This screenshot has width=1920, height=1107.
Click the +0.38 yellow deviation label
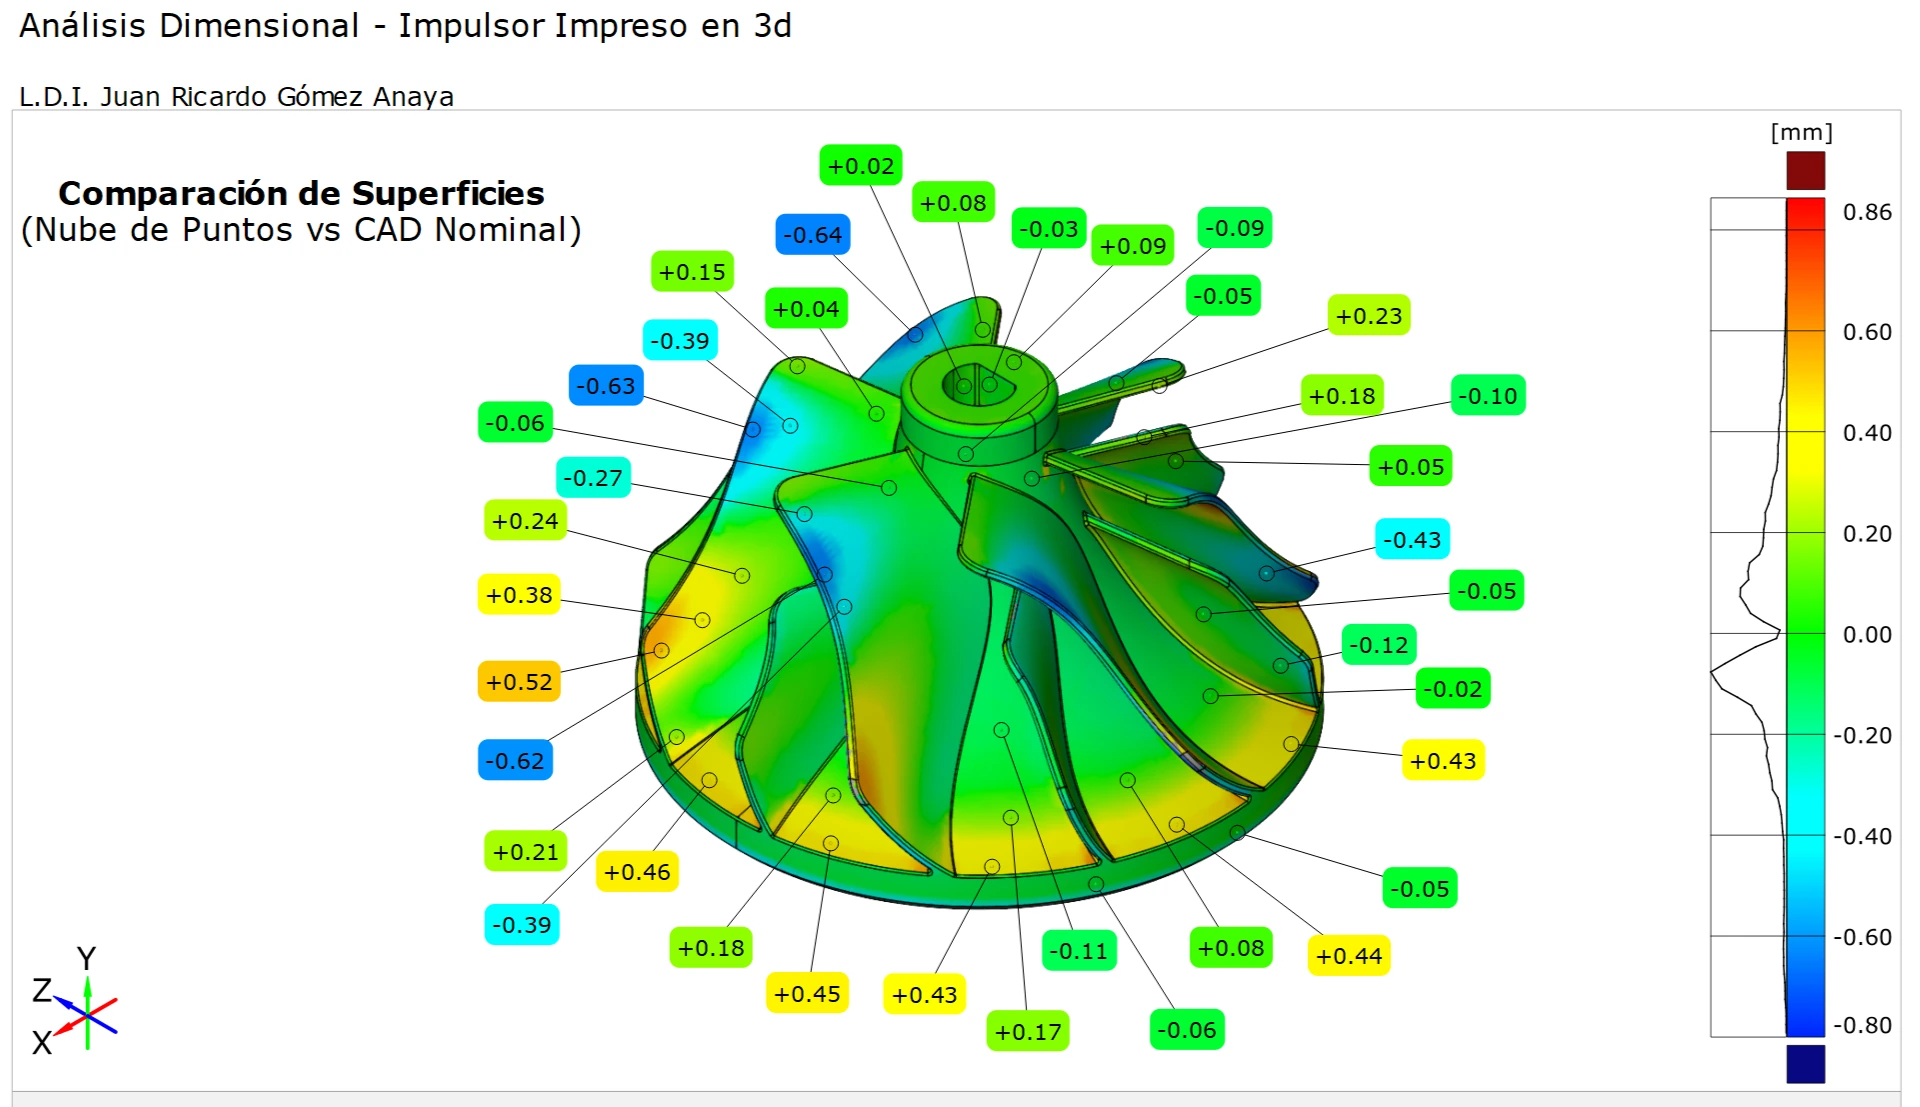[518, 595]
